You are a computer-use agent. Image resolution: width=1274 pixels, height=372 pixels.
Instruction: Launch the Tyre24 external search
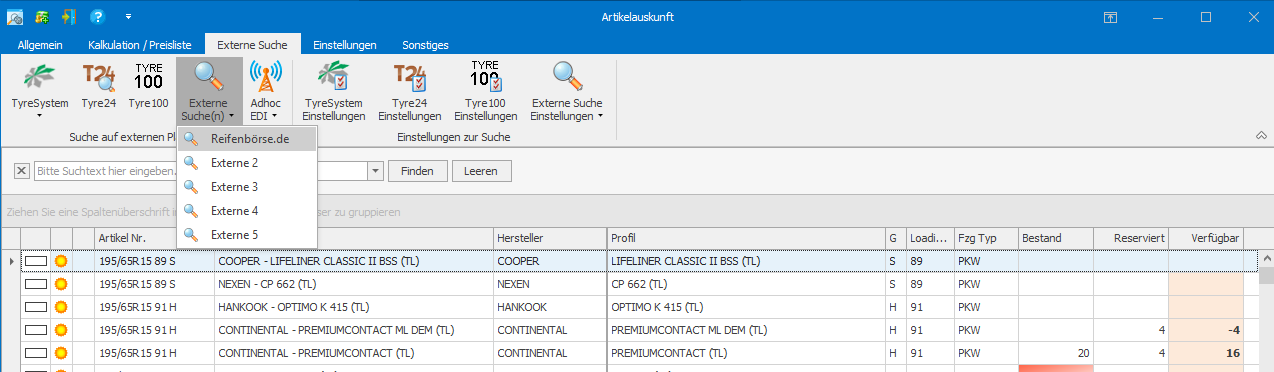click(x=100, y=85)
